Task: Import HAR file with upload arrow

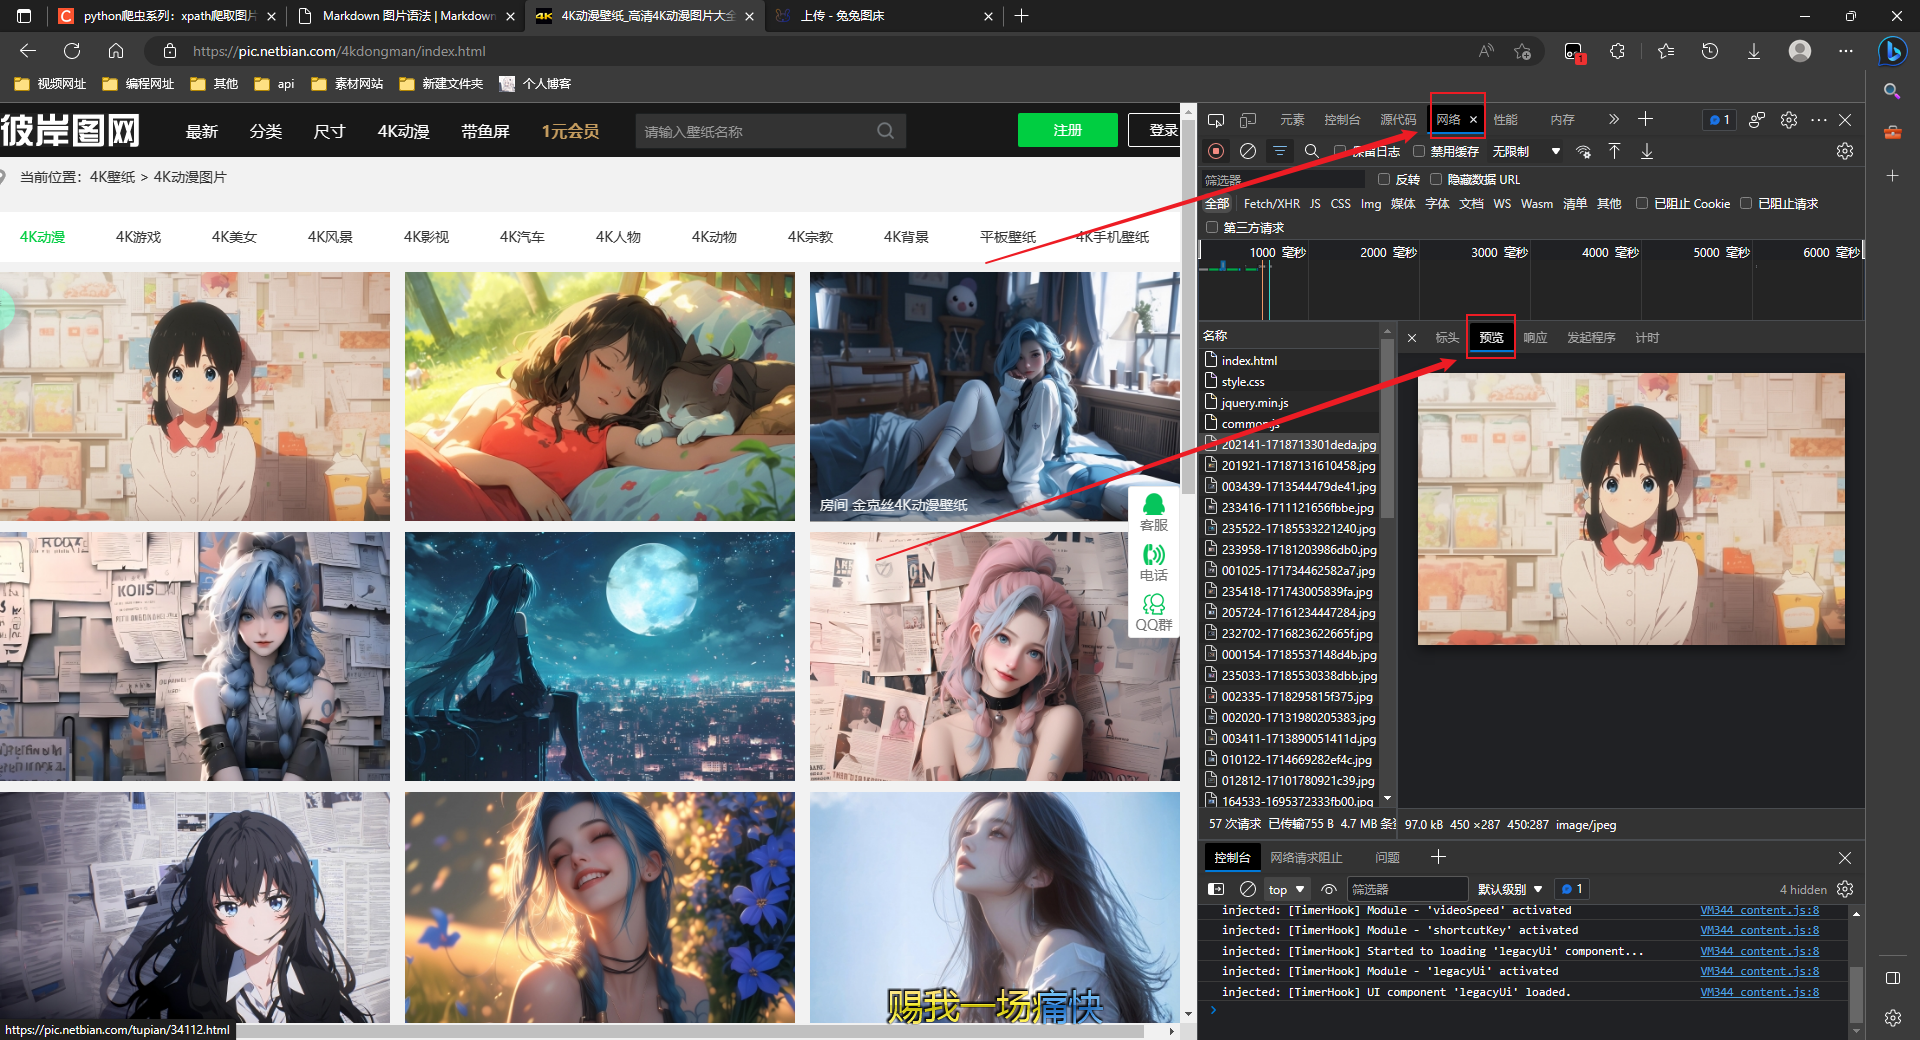Action: pos(1614,151)
